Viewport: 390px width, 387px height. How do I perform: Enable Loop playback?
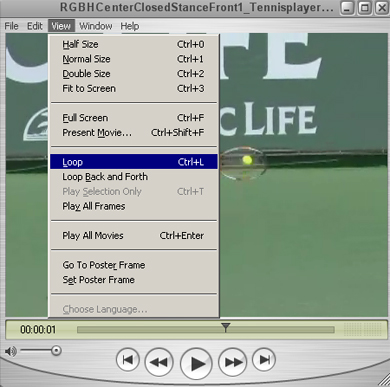[x=134, y=162]
